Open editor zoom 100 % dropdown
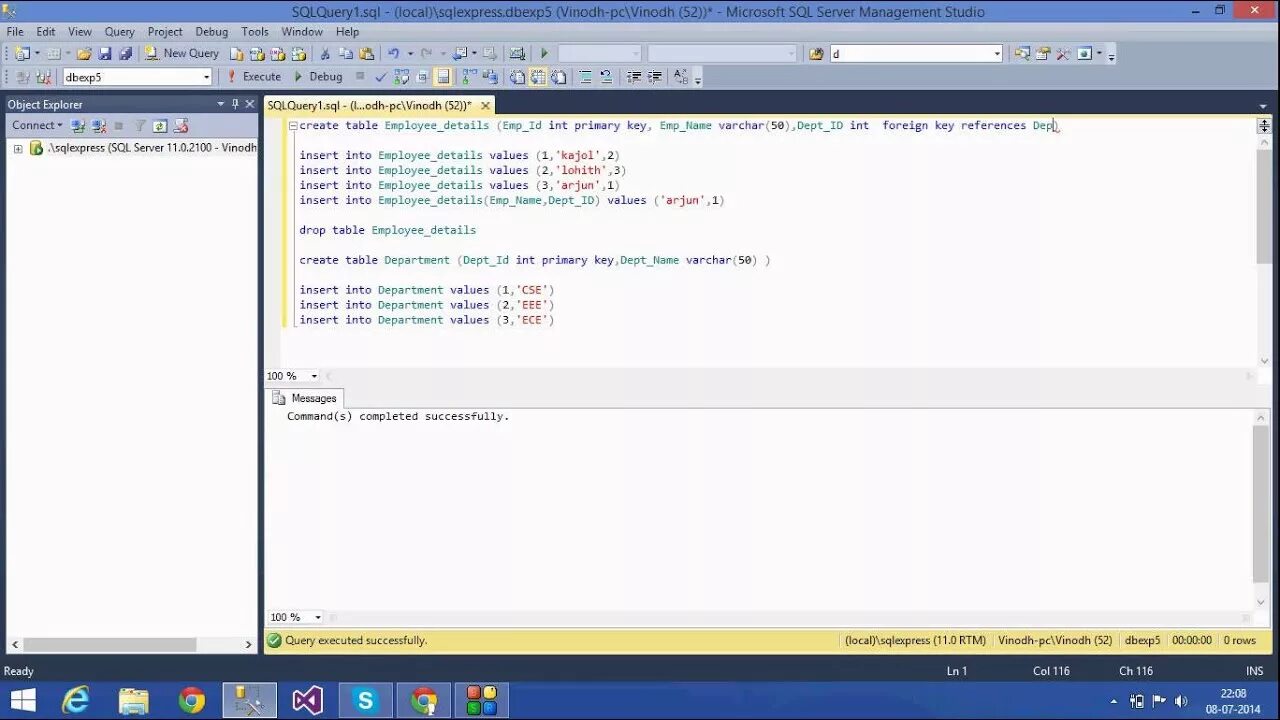 [314, 376]
